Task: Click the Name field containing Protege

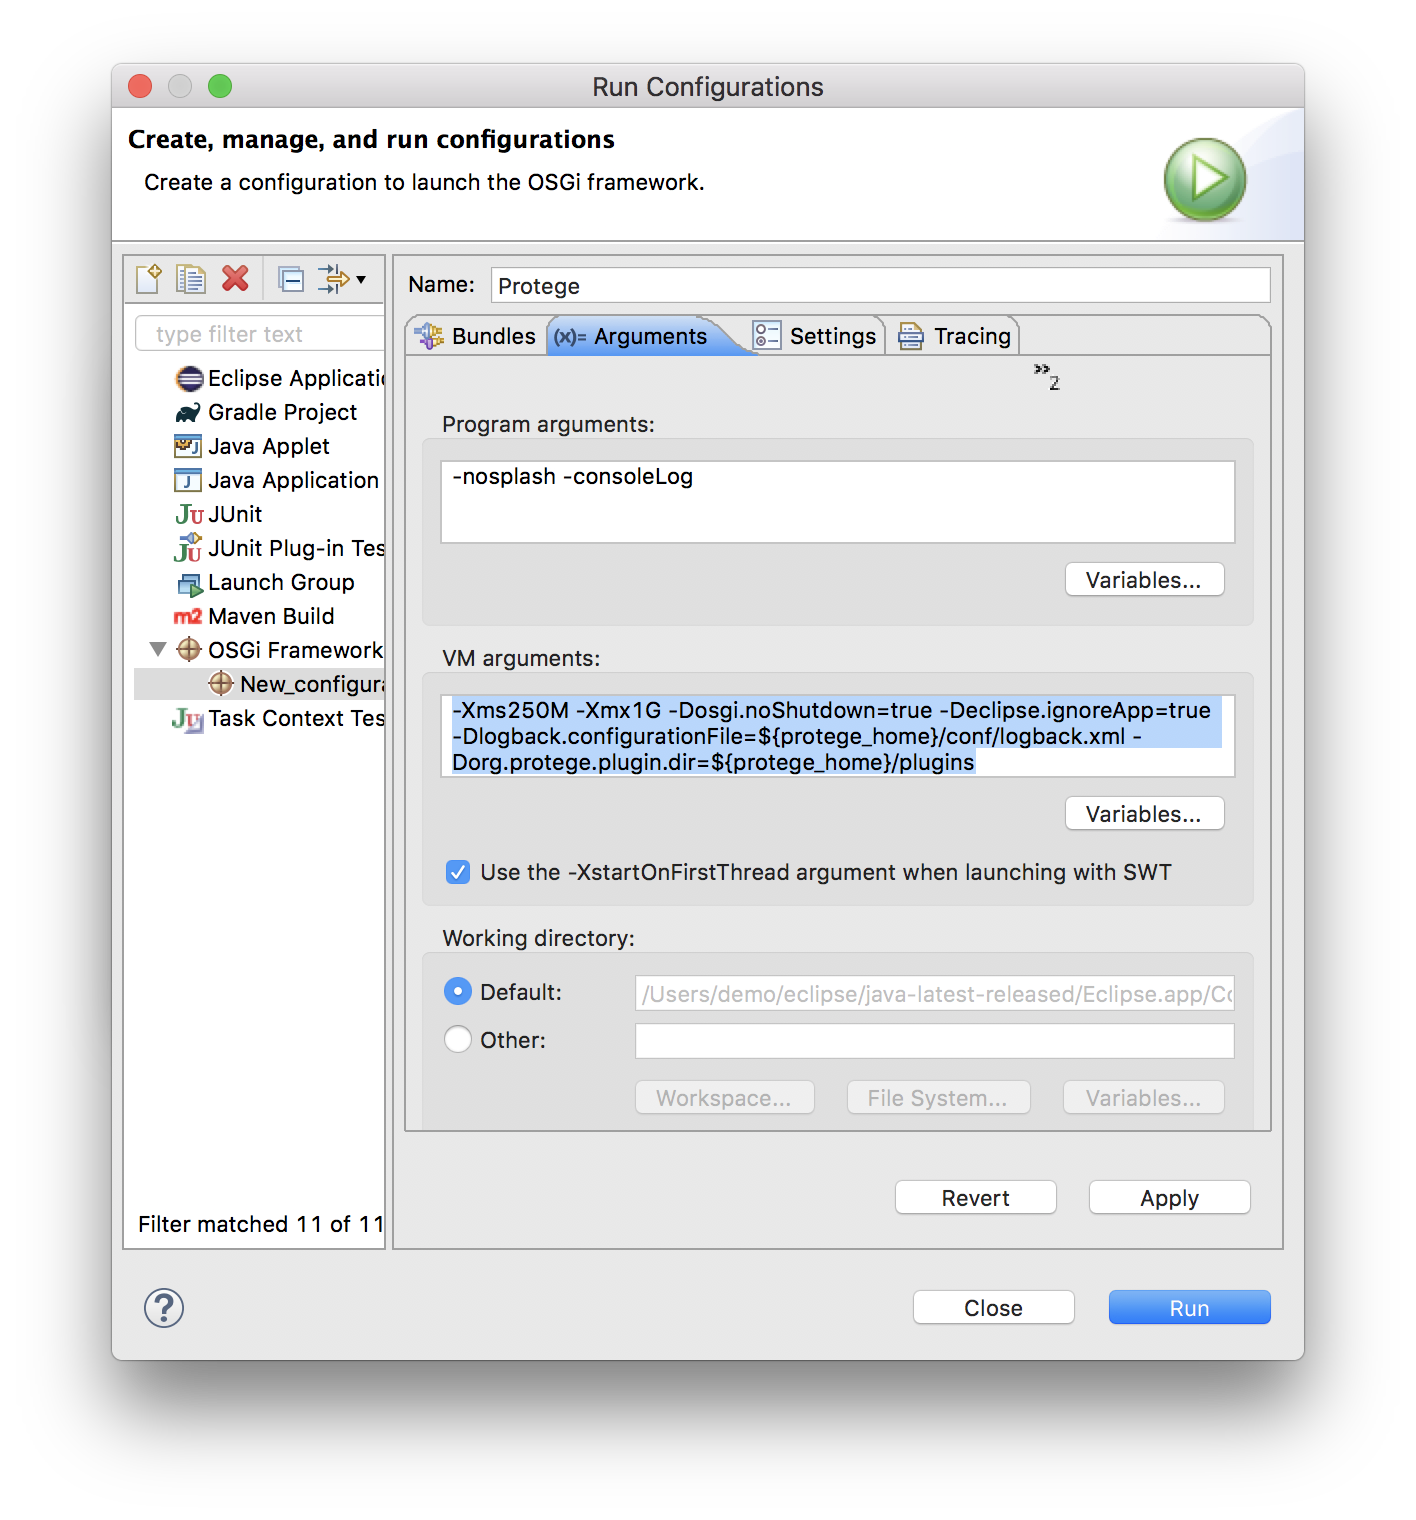Action: [x=881, y=286]
